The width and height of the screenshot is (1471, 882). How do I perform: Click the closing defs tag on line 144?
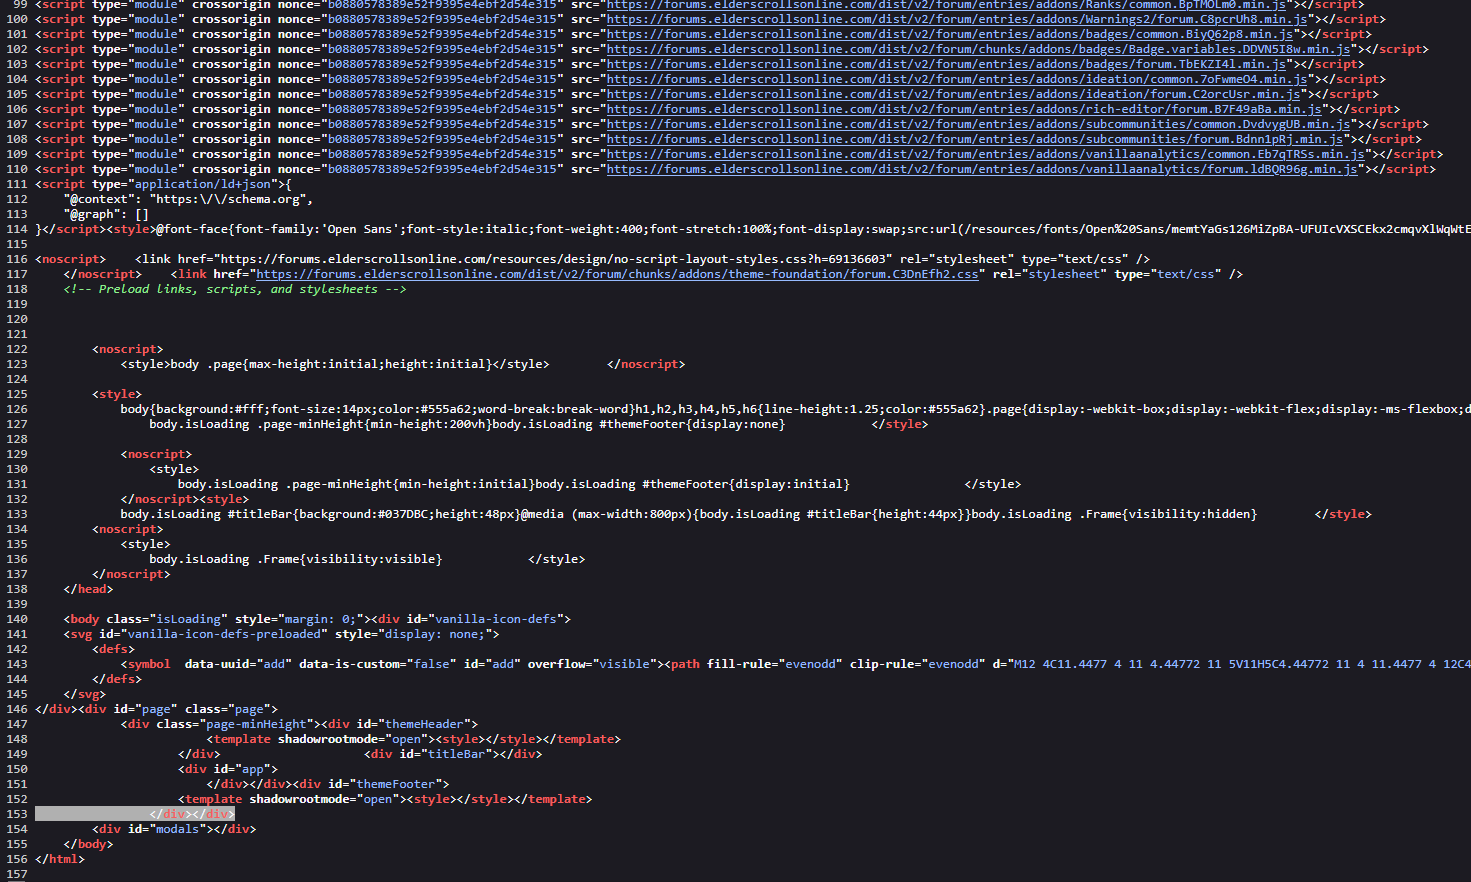[117, 679]
